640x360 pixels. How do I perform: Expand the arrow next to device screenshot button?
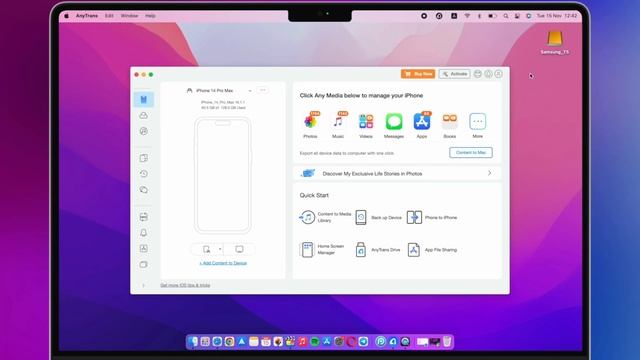[220, 249]
